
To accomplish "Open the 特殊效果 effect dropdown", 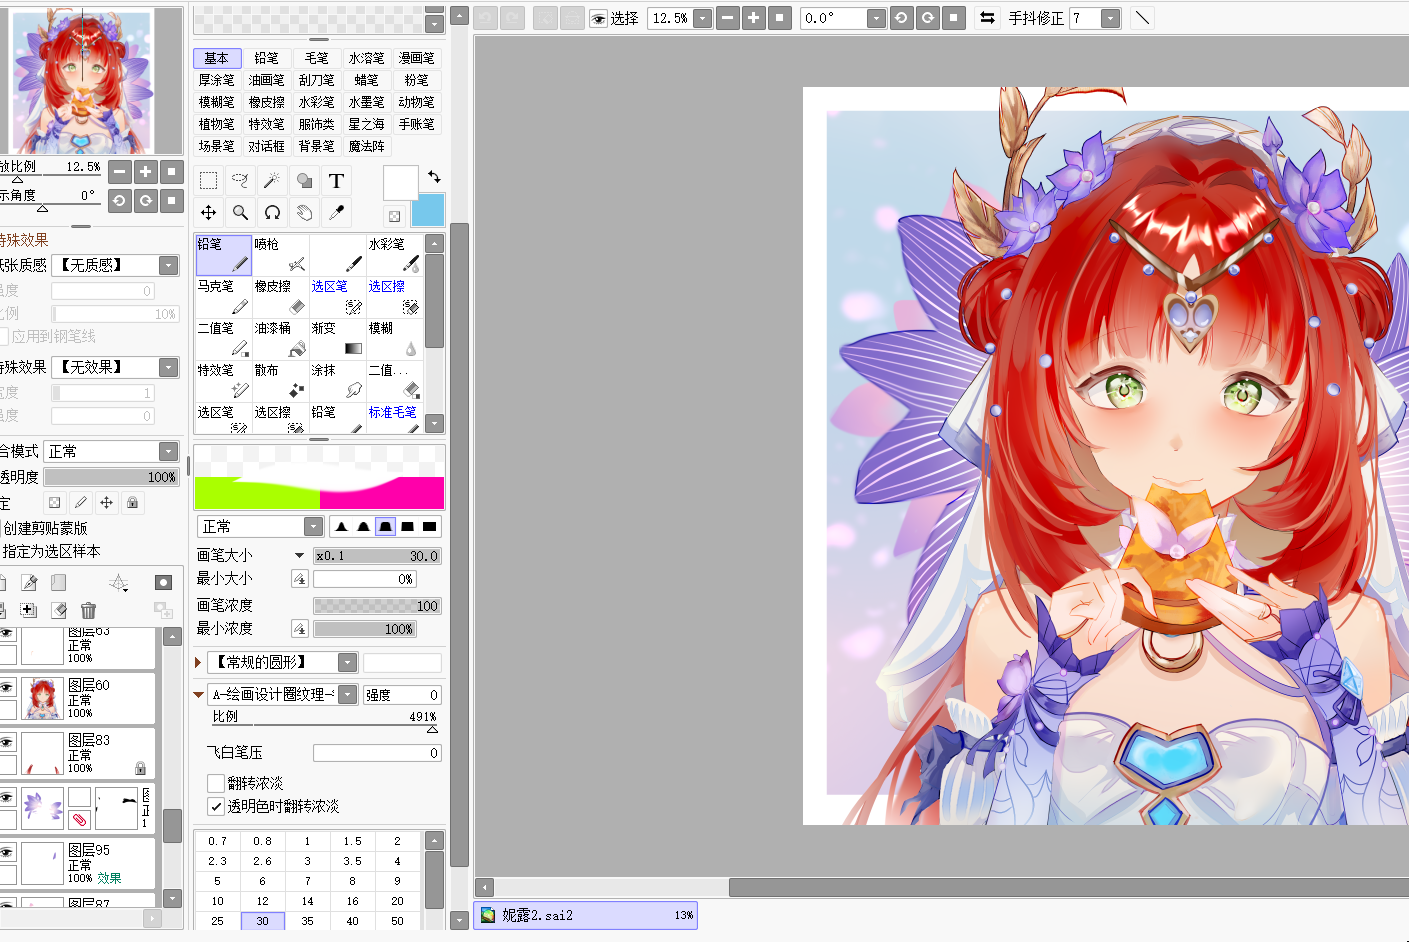I will 169,367.
